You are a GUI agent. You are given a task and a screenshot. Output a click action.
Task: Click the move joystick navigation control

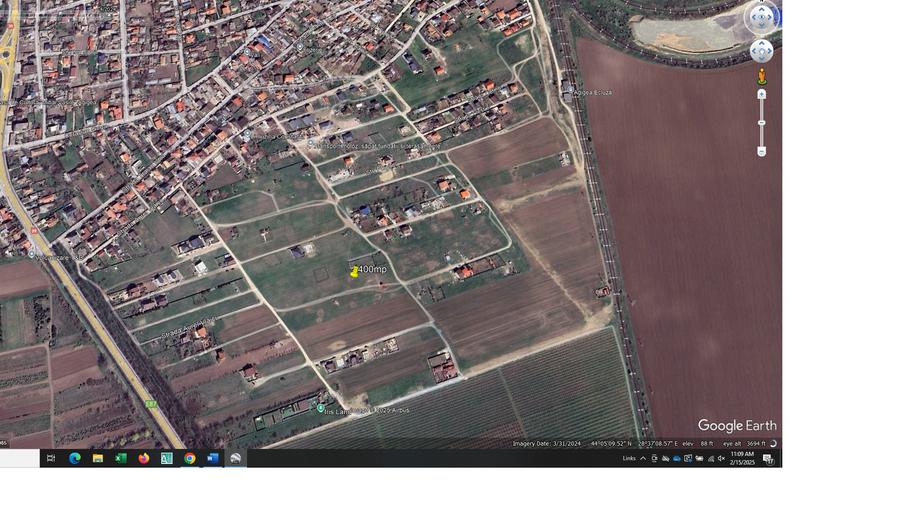tap(762, 50)
